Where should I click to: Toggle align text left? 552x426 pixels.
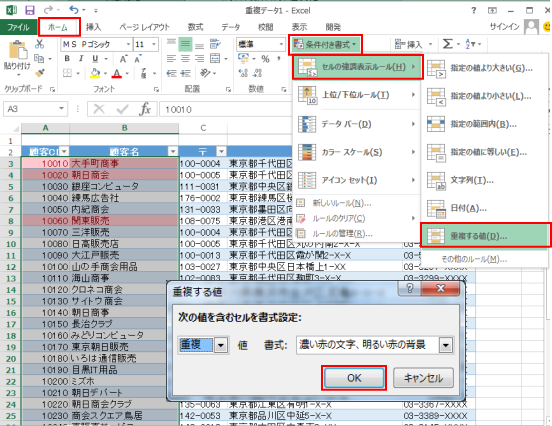[x=171, y=58]
